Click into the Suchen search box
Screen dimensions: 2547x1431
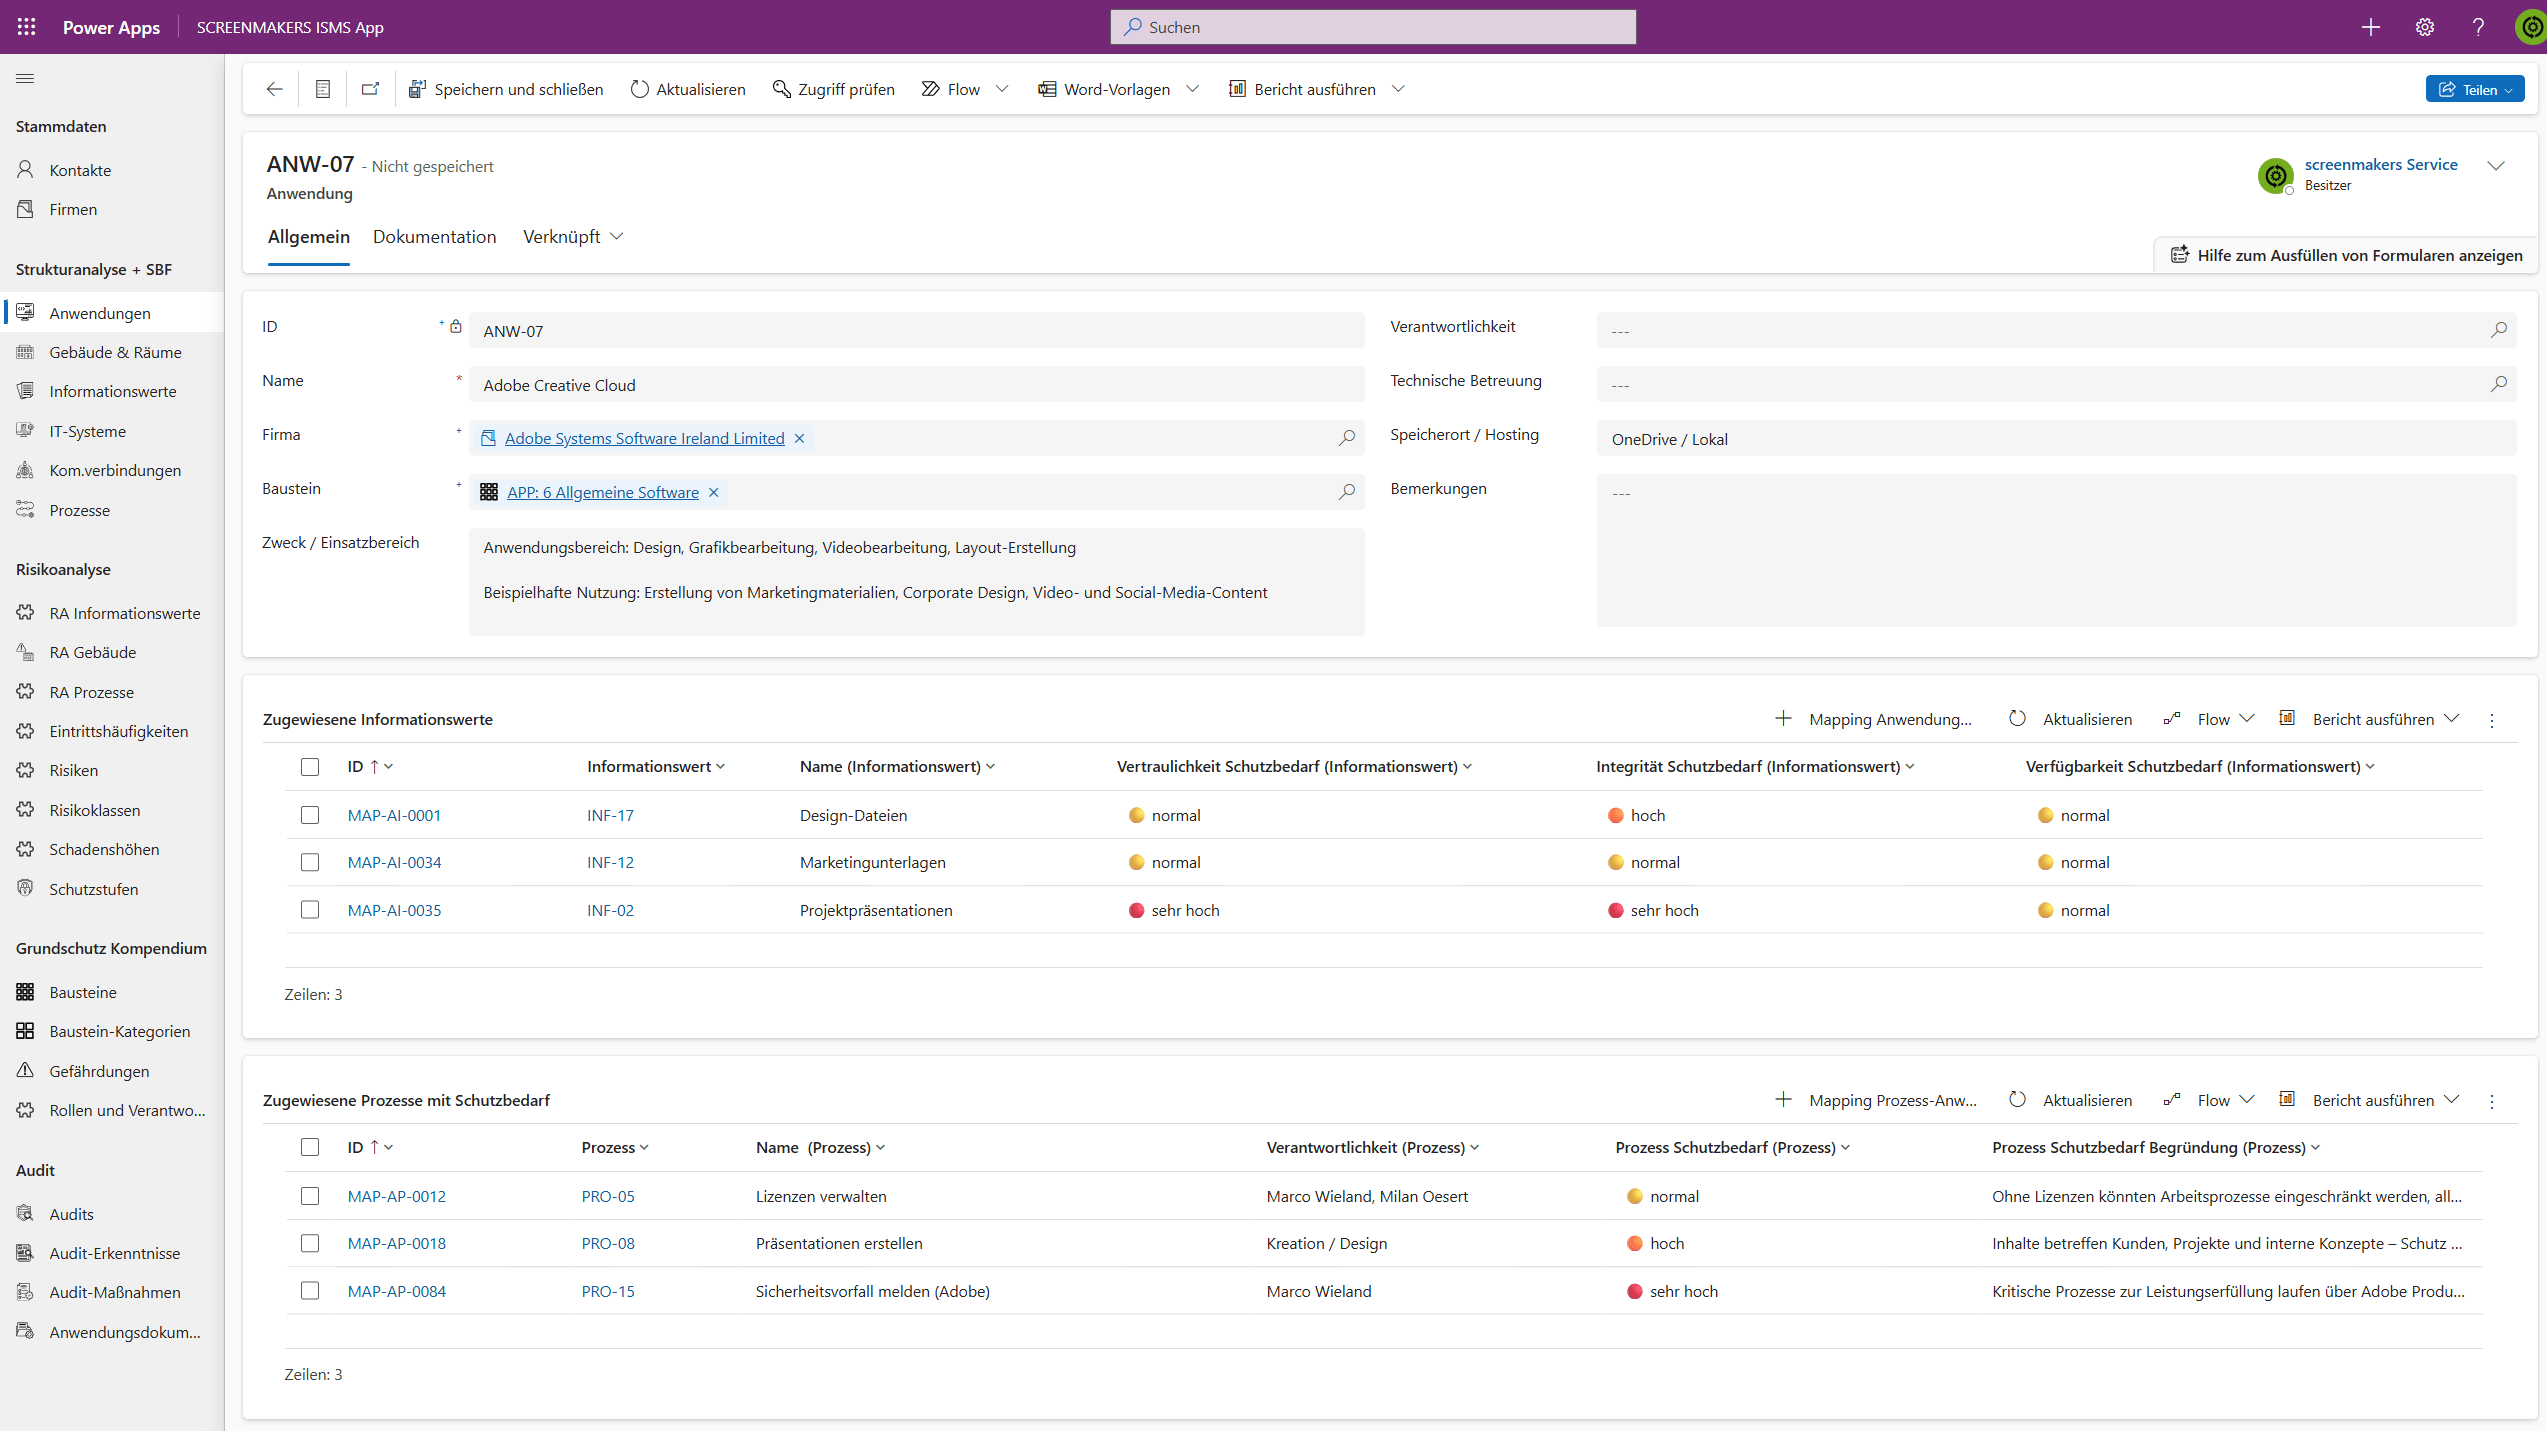tap(1372, 27)
